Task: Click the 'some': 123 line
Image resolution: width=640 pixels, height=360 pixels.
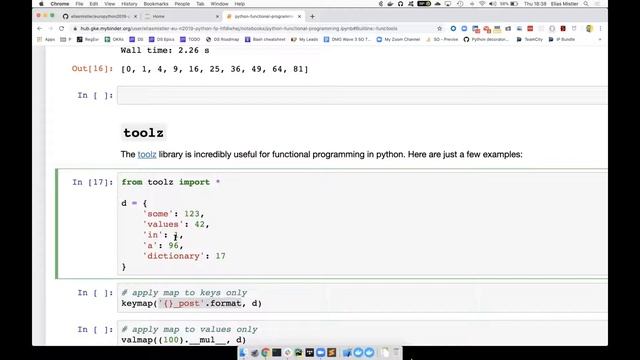Action: coord(173,214)
